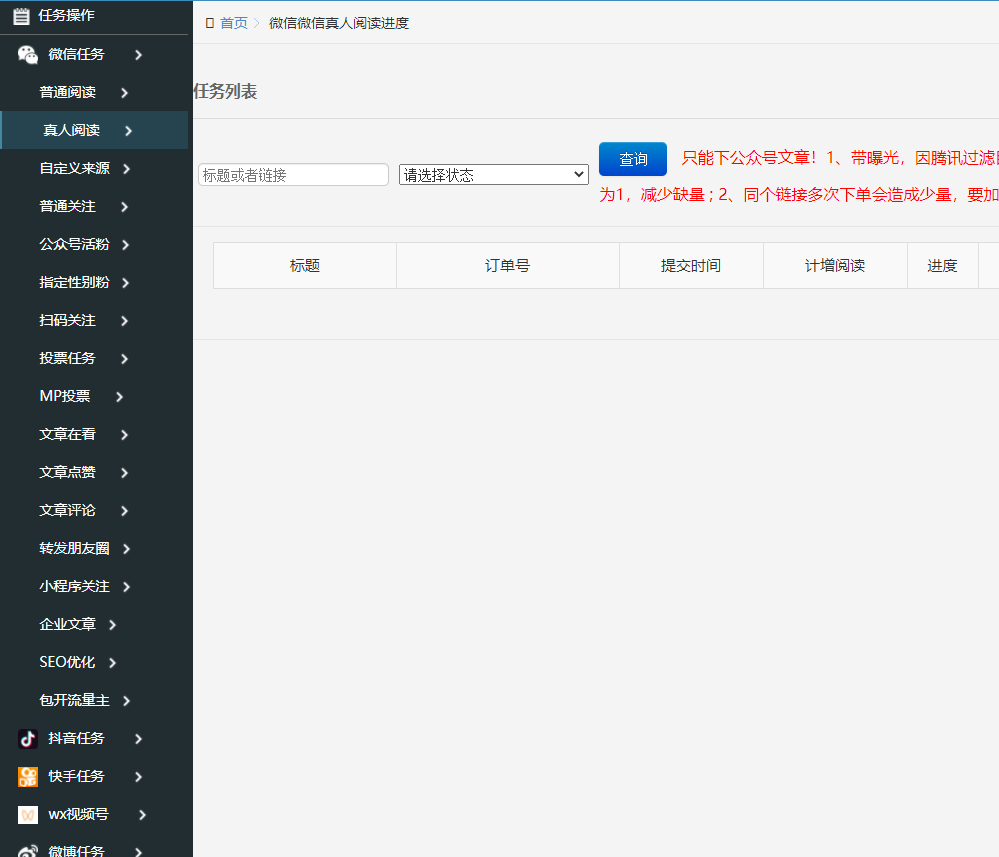The height and width of the screenshot is (857, 999).
Task: Open the 首页 breadcrumb link
Action: tap(232, 22)
